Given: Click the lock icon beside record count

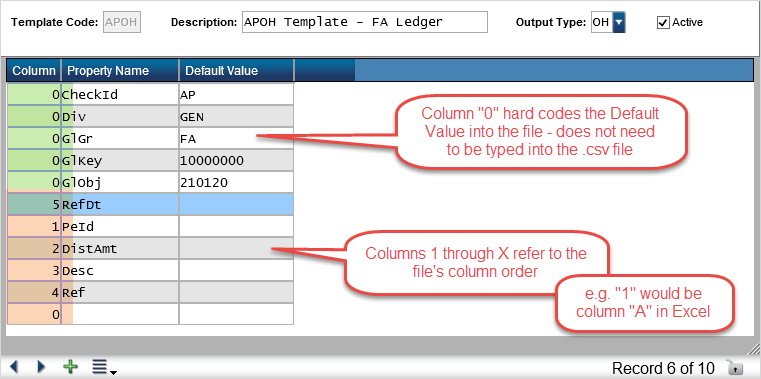Looking at the screenshot, I should pyautogui.click(x=731, y=367).
